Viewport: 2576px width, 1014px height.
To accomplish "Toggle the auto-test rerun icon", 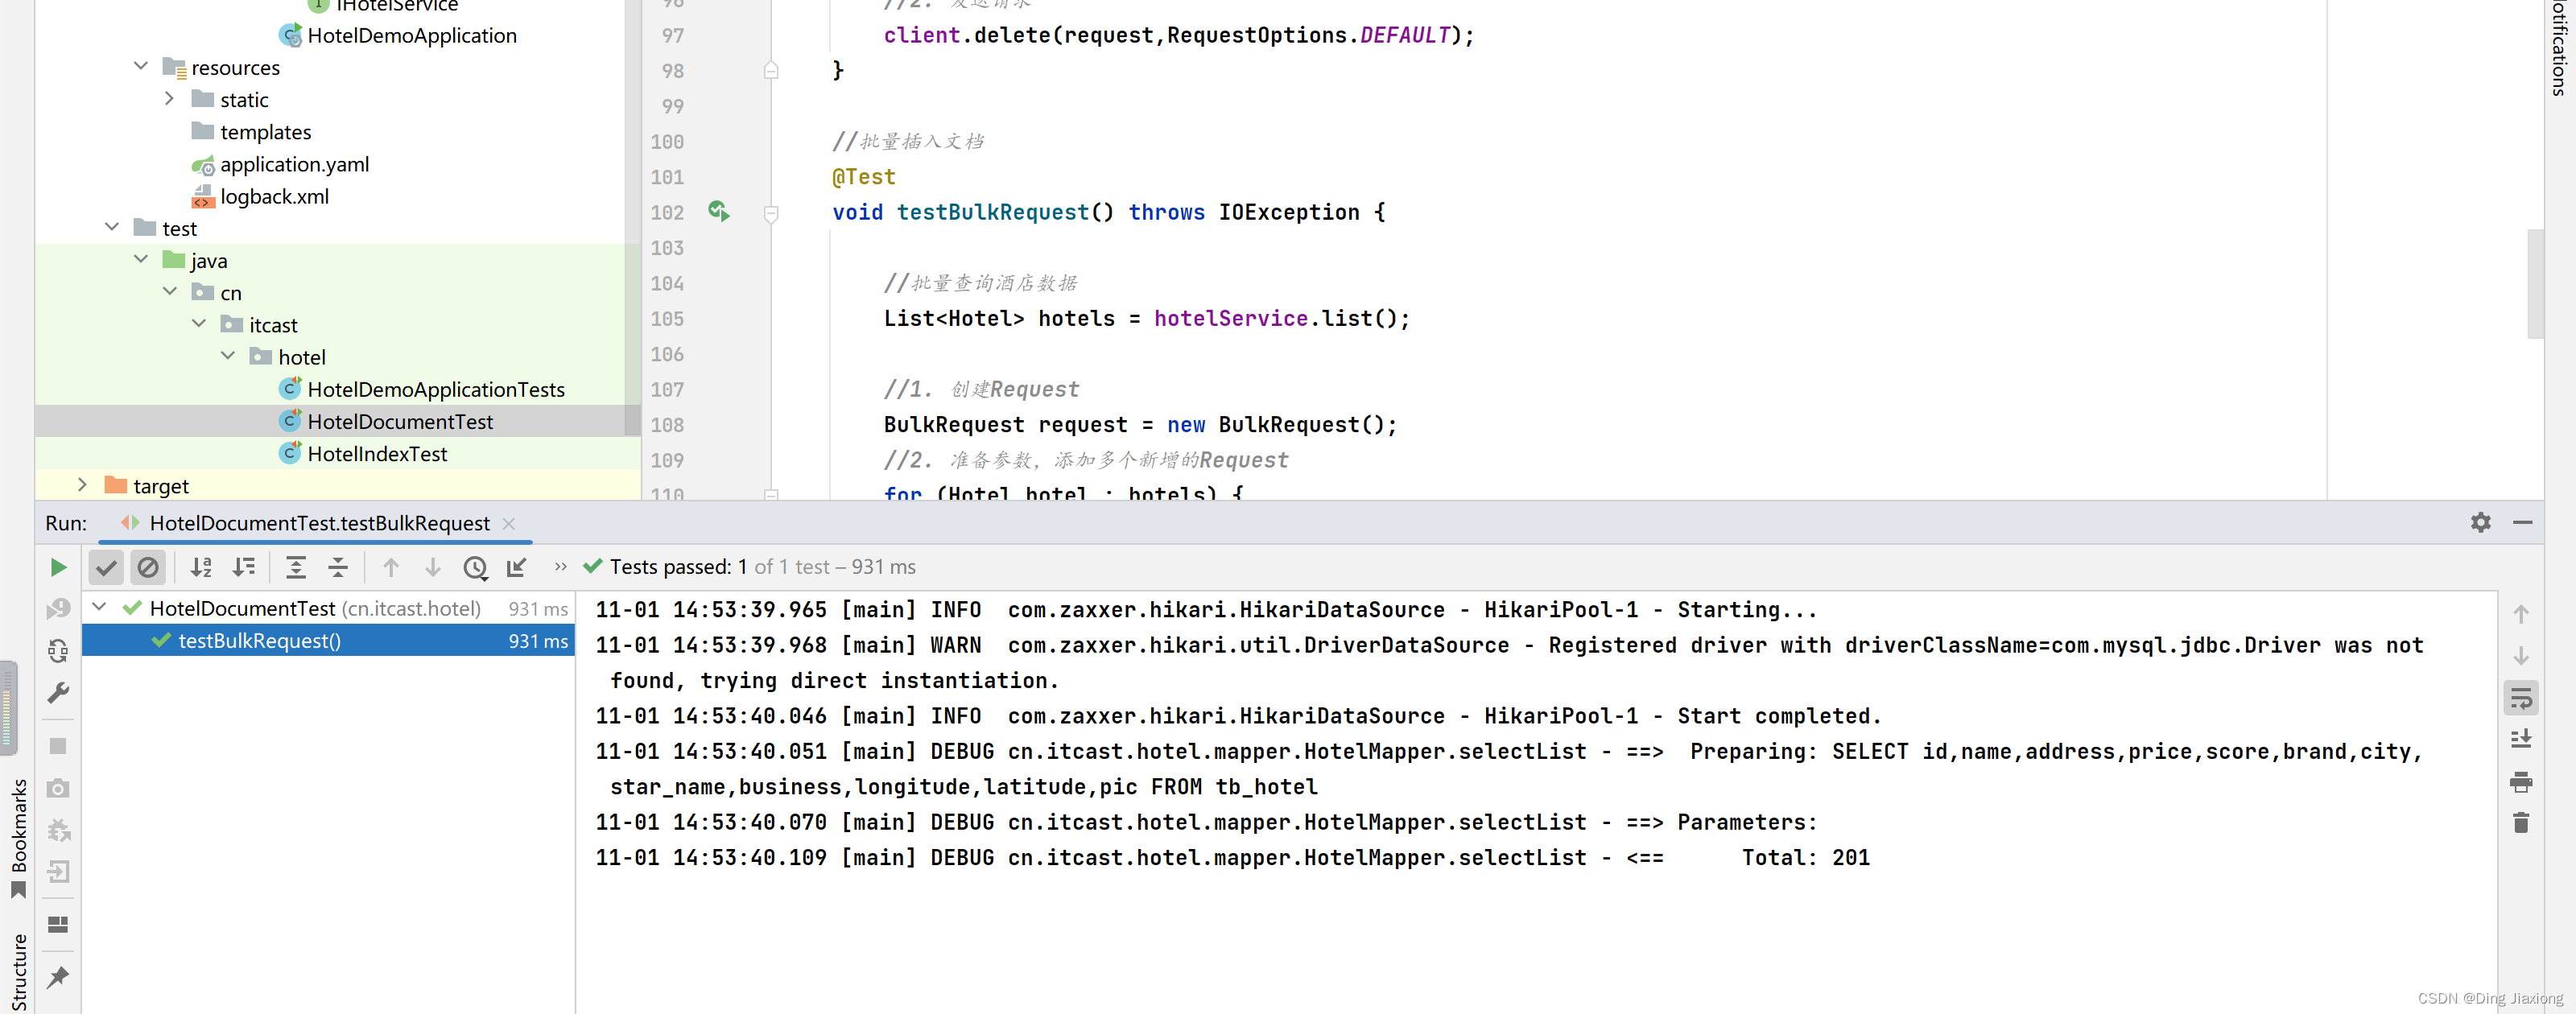I will coord(58,651).
